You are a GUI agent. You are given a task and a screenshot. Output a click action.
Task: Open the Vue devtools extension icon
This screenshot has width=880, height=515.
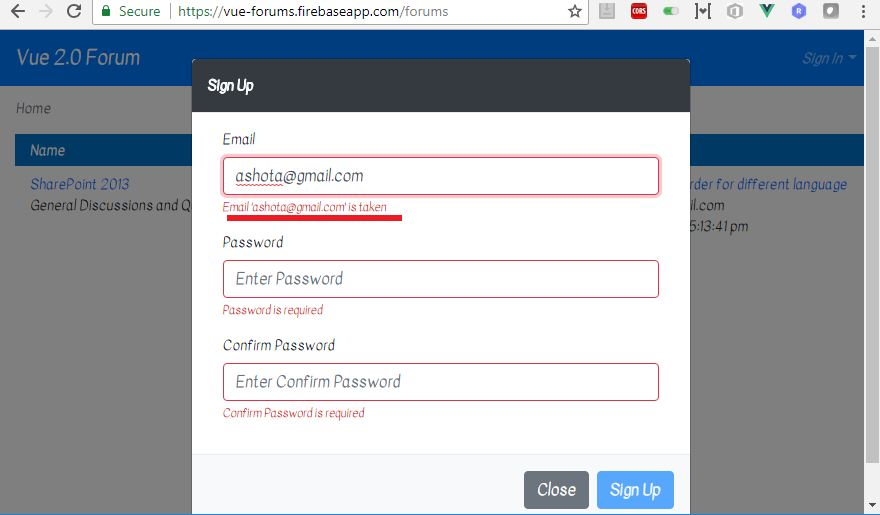click(767, 11)
